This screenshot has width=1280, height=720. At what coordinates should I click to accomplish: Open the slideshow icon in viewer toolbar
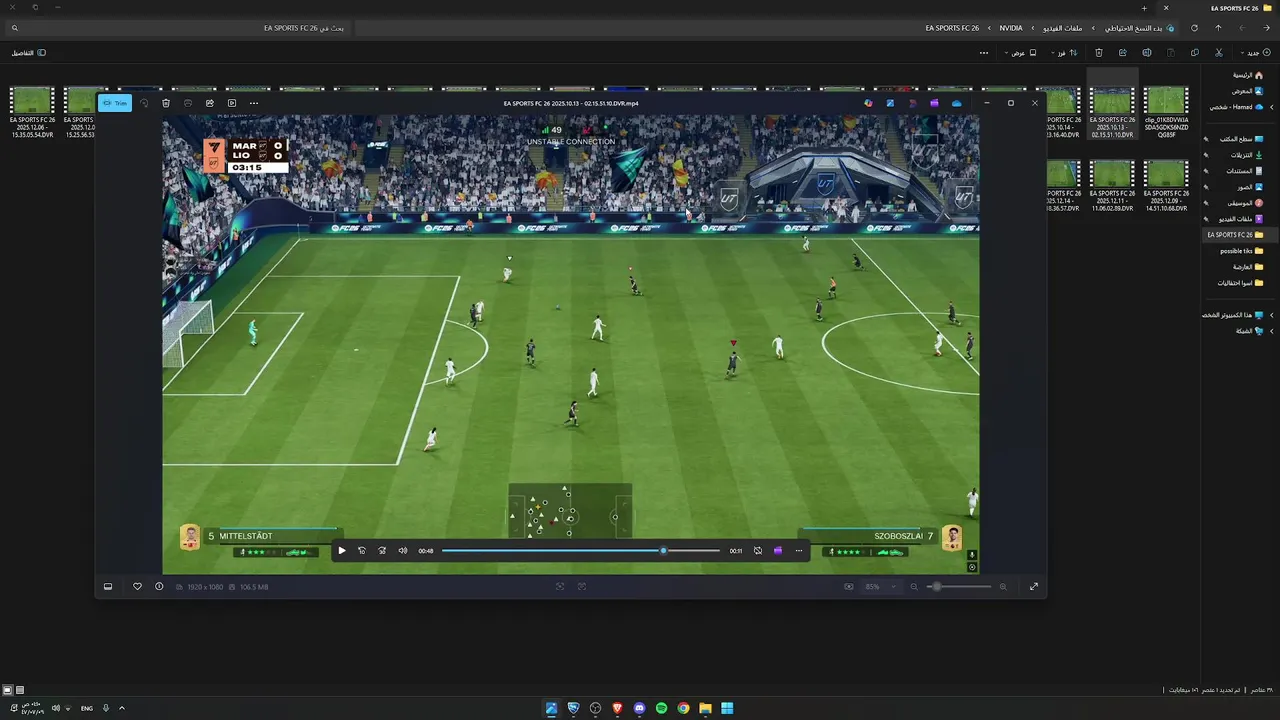[x=232, y=103]
